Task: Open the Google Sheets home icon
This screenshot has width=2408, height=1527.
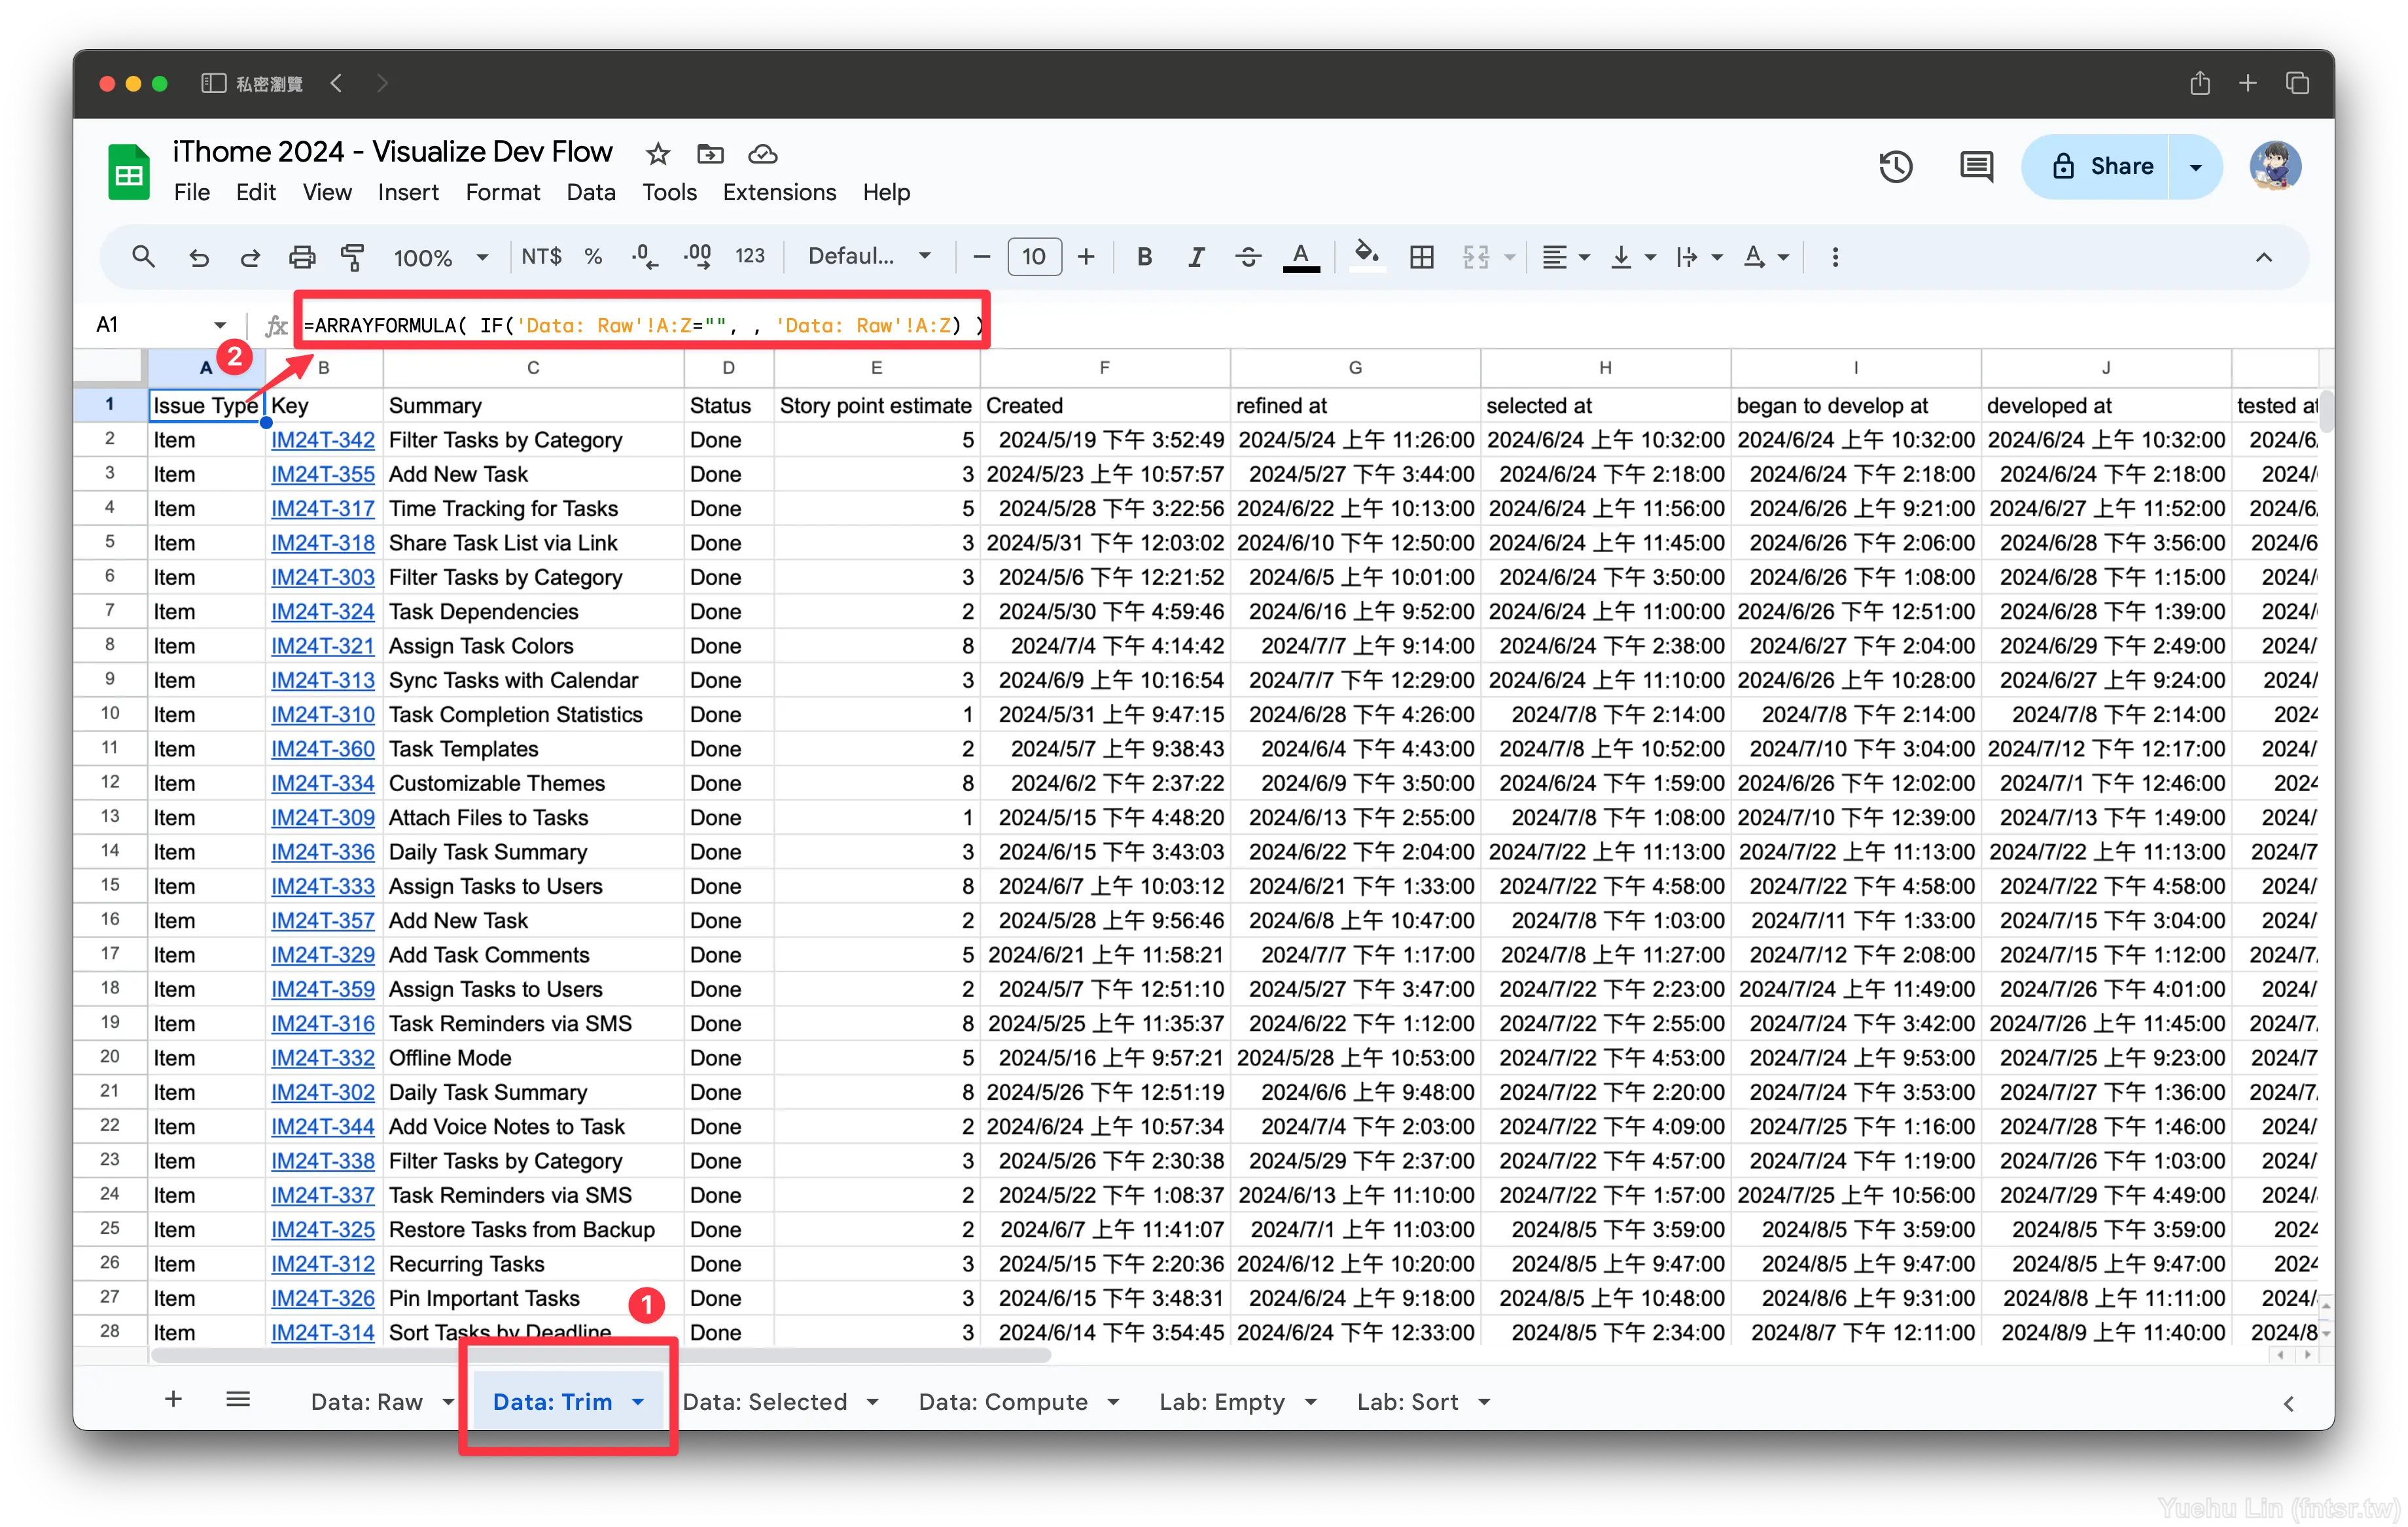Action: [129, 171]
